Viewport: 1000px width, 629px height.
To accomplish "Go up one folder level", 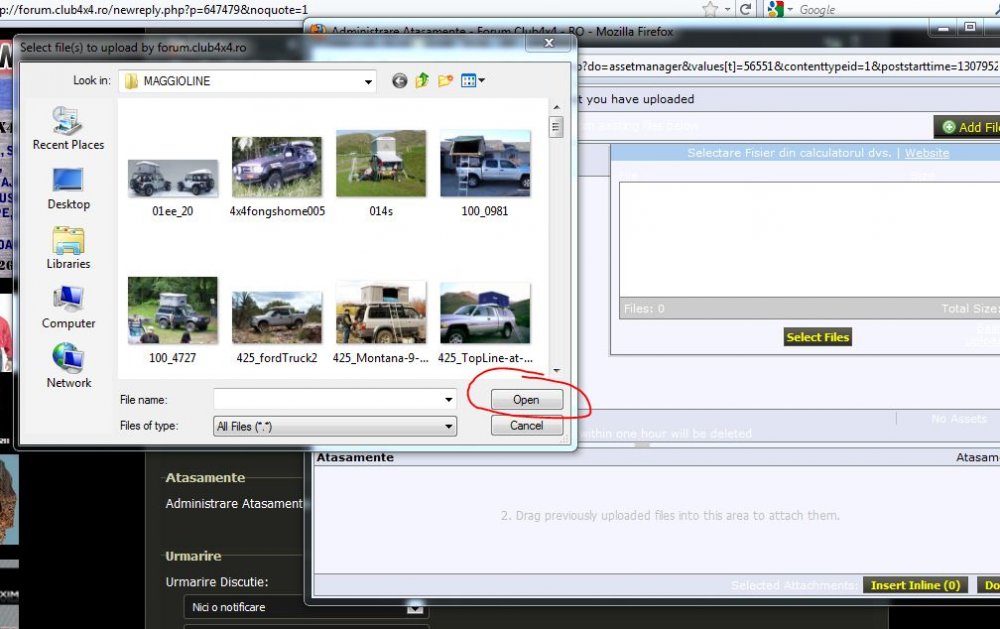I will [x=422, y=81].
